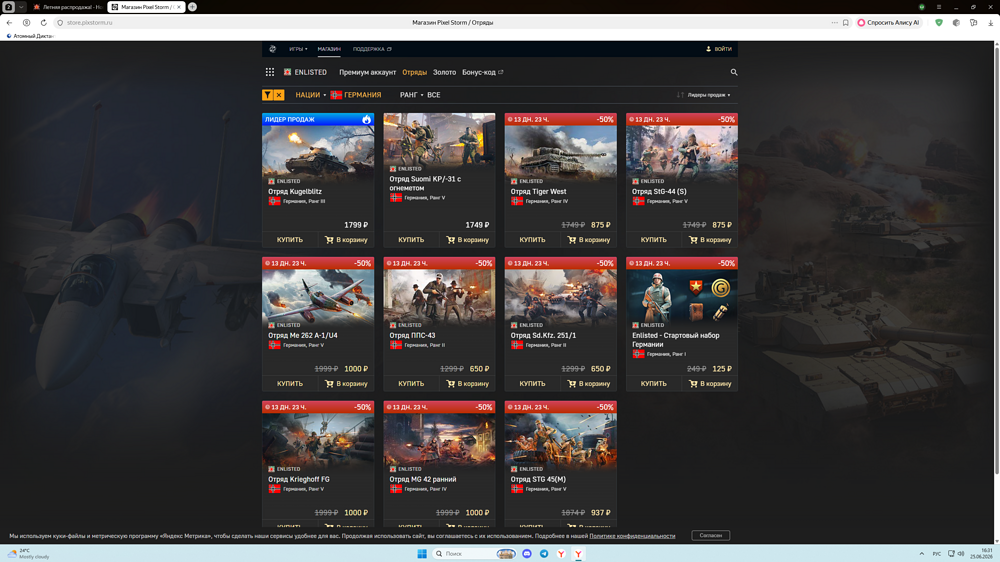Reload the page with the refresh icon
The image size is (1000, 562).
coord(43,22)
